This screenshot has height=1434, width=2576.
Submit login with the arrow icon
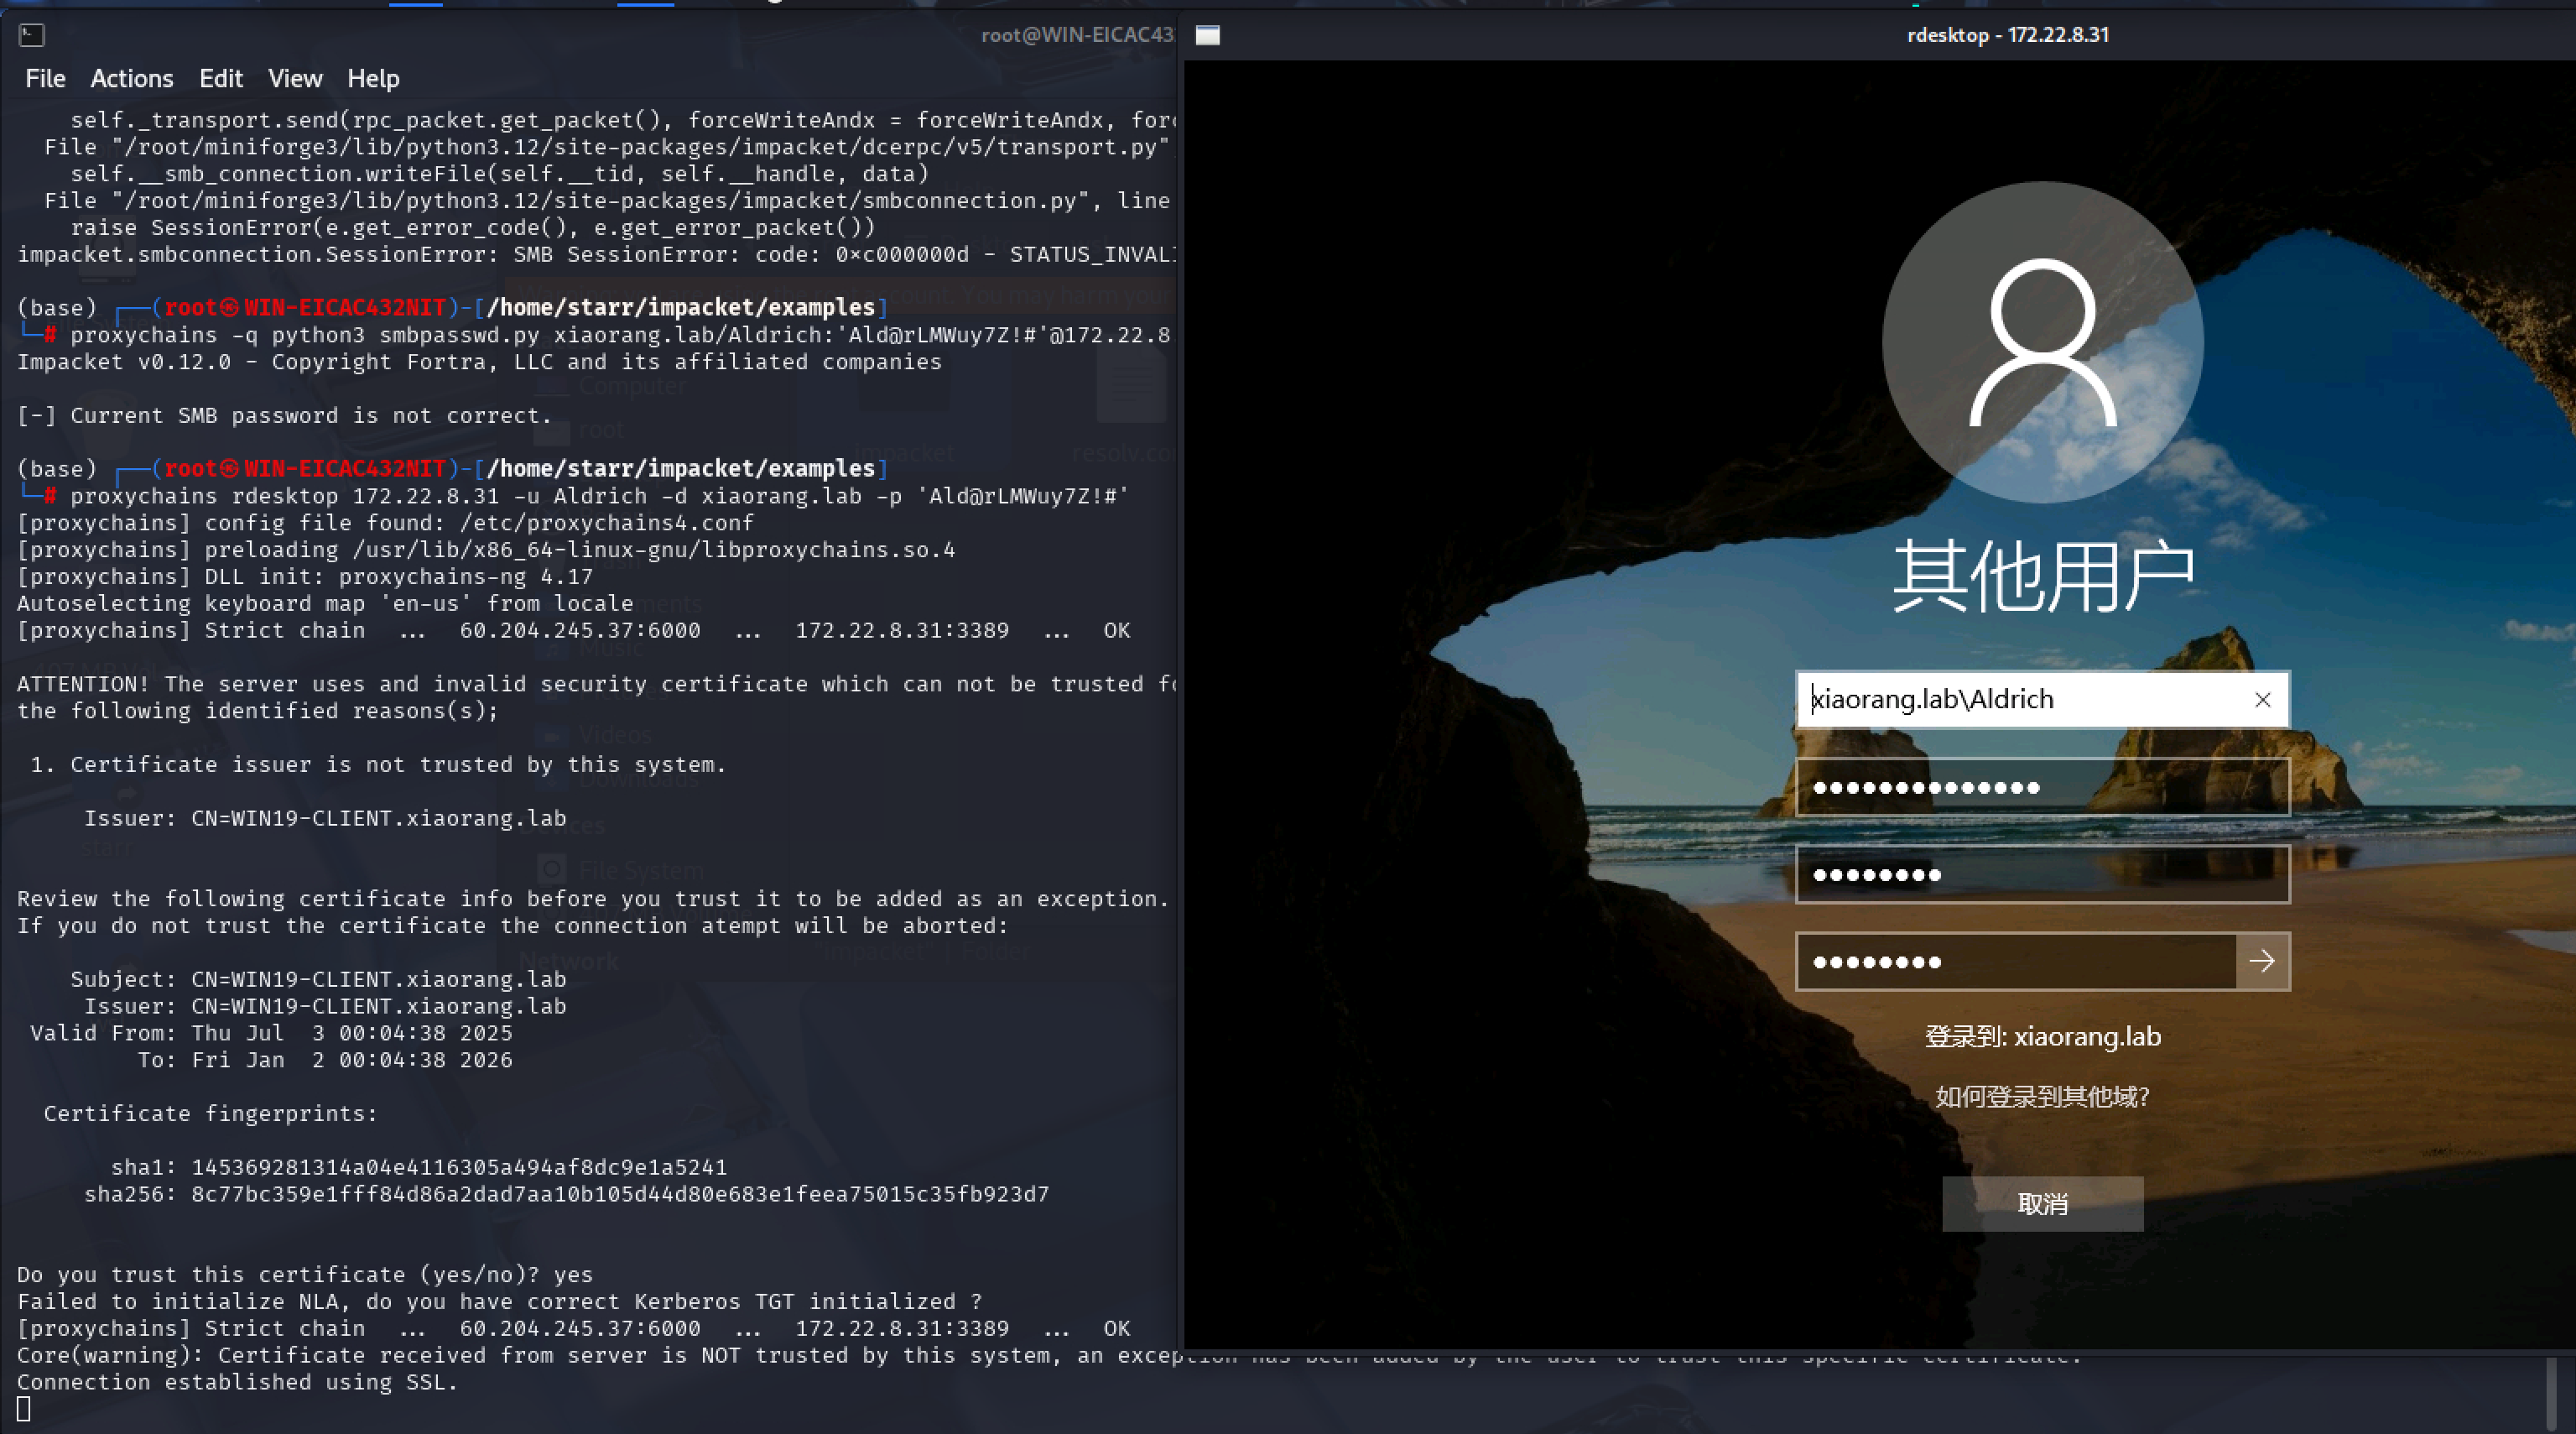(x=2262, y=962)
